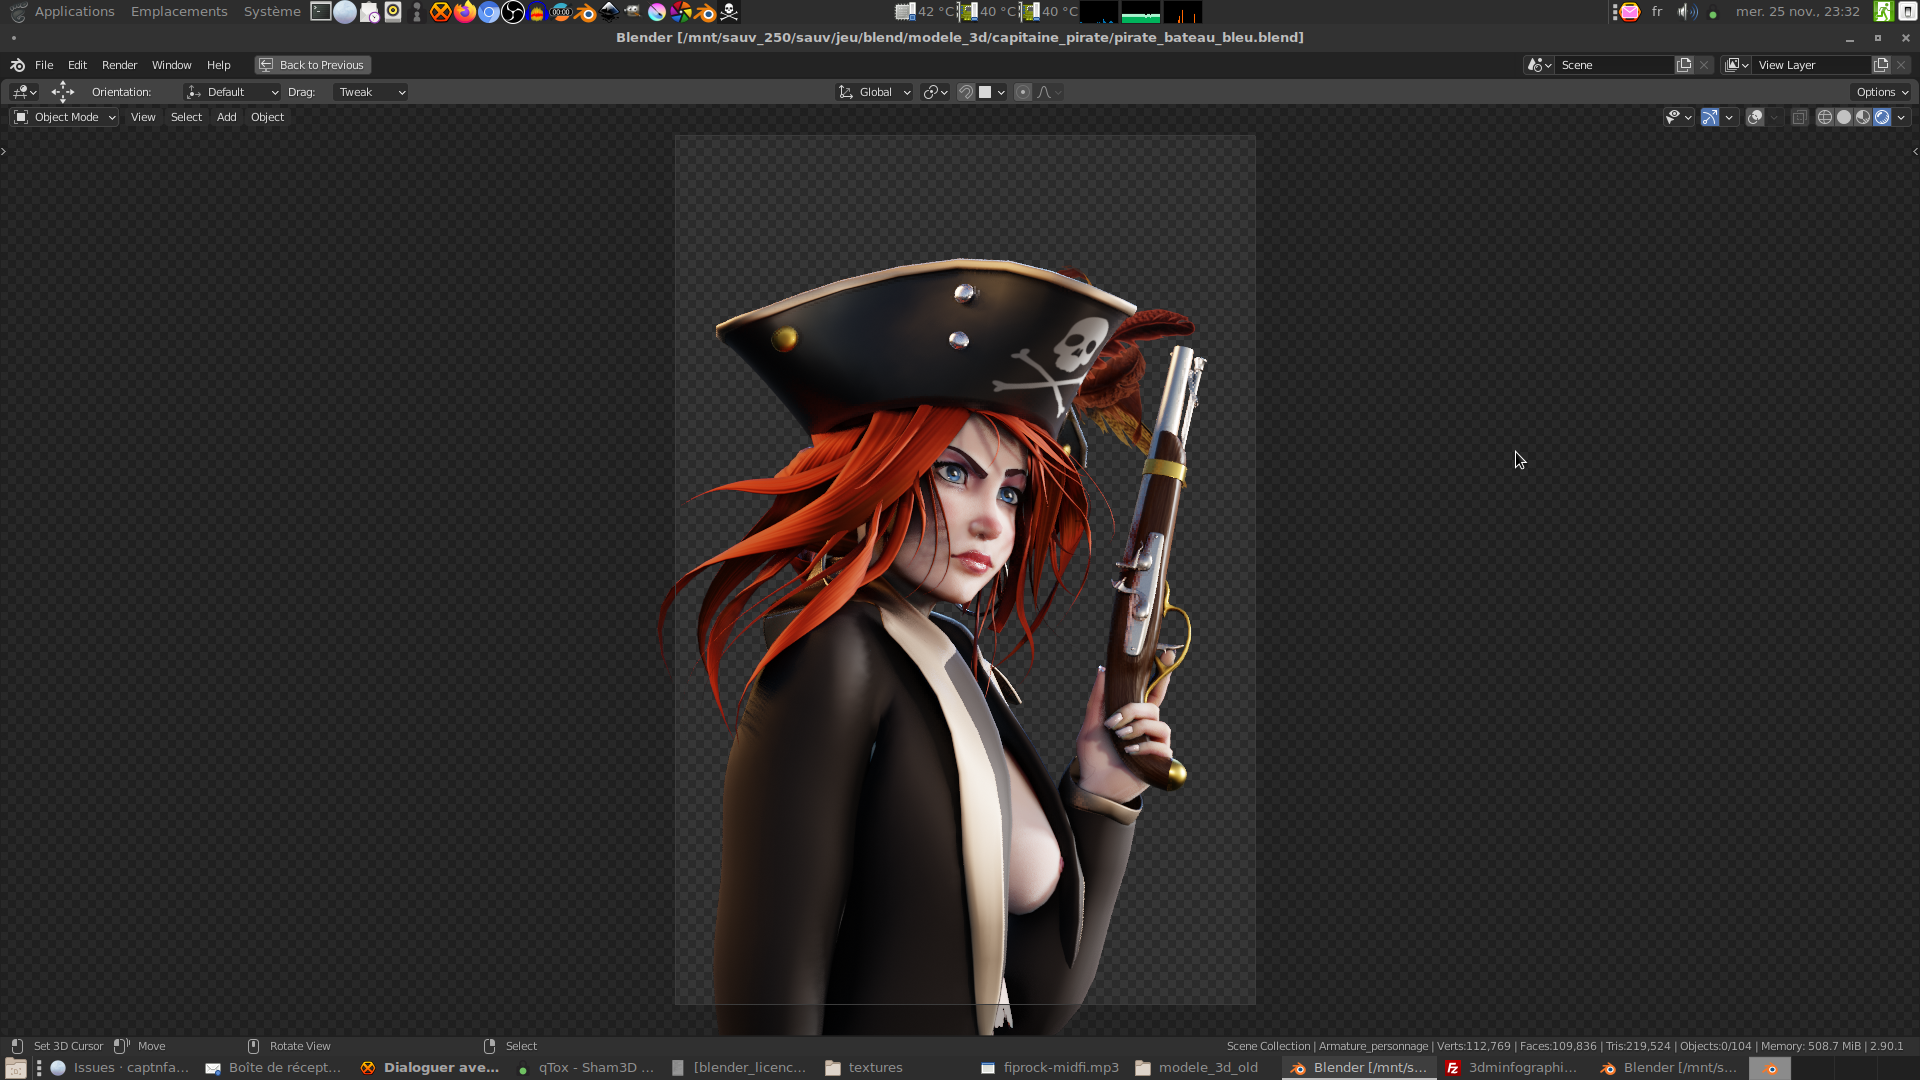The image size is (1920, 1080).
Task: Click the volume speaker tray icon
Action: coord(1687,12)
